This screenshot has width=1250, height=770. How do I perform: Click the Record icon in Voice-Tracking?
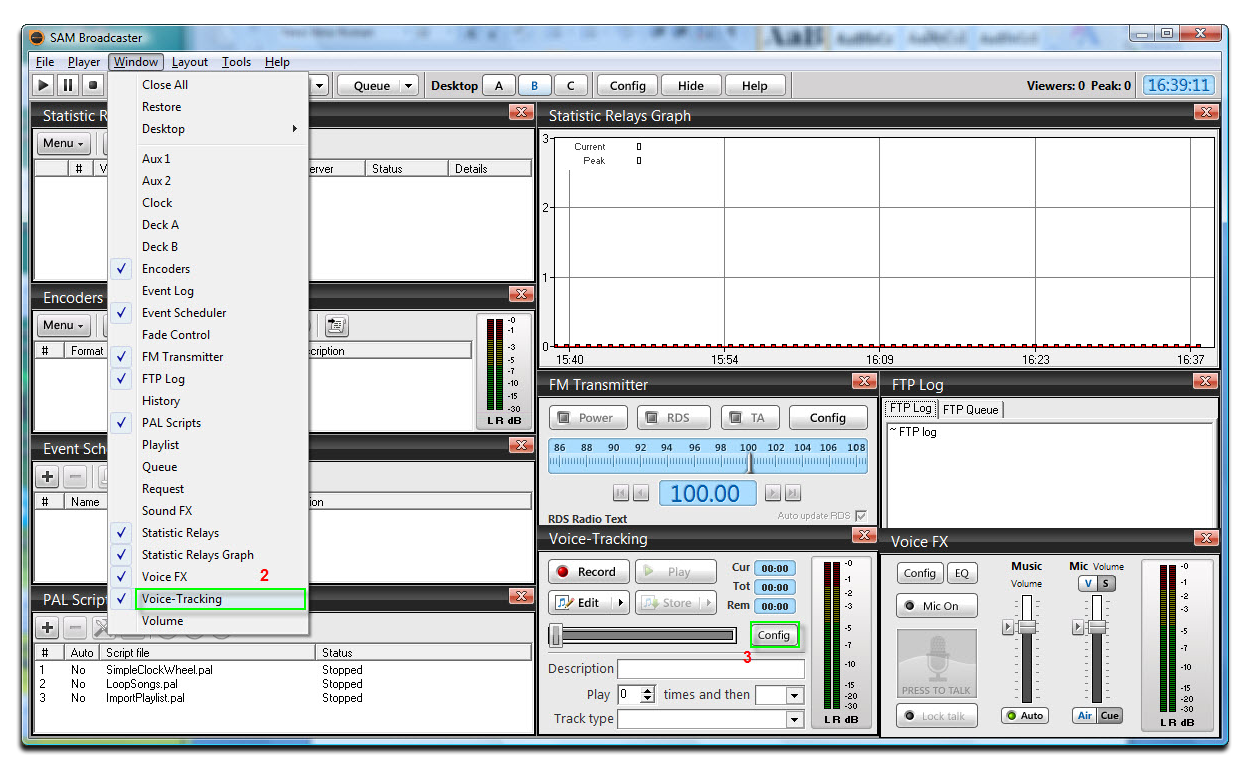pyautogui.click(x=588, y=571)
